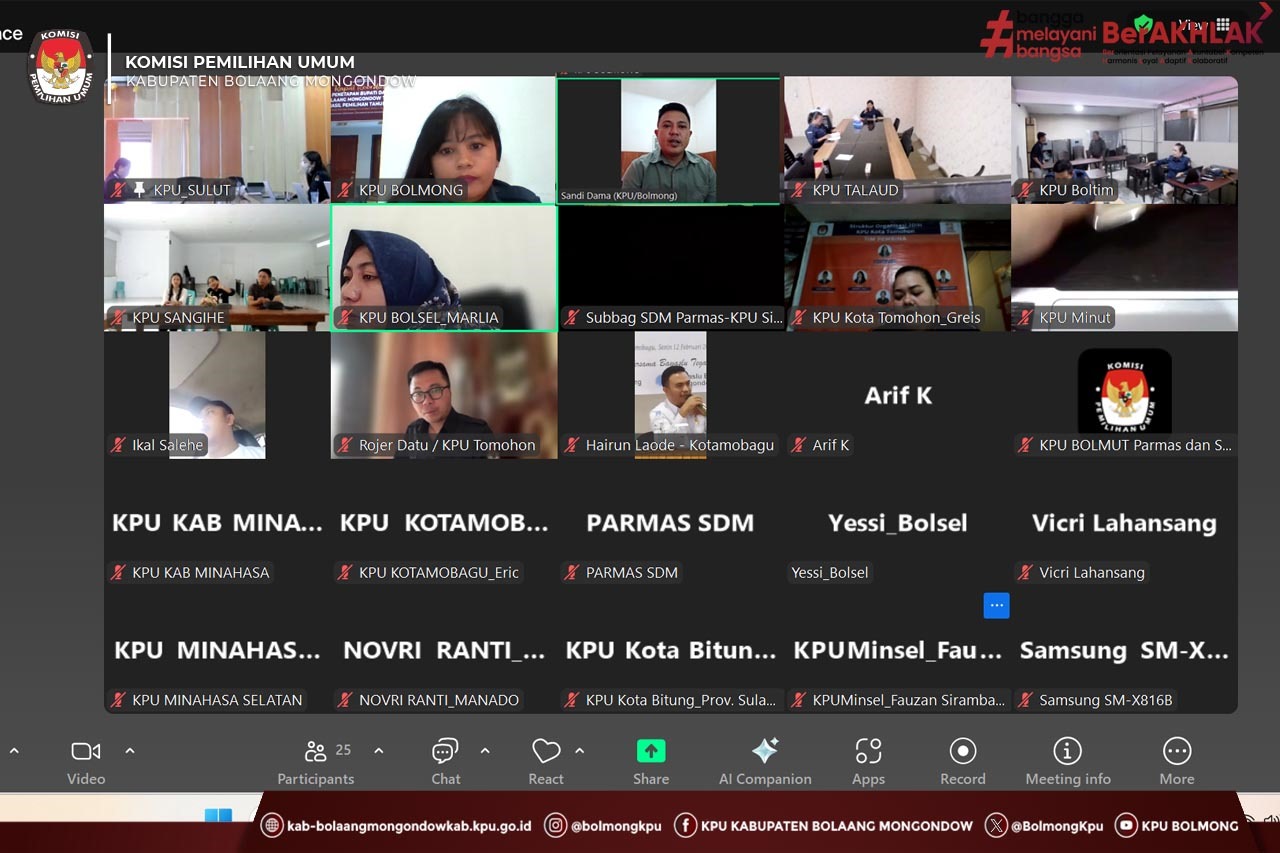Open the Apps menu
Screen dimensions: 1280x853
[x=868, y=761]
